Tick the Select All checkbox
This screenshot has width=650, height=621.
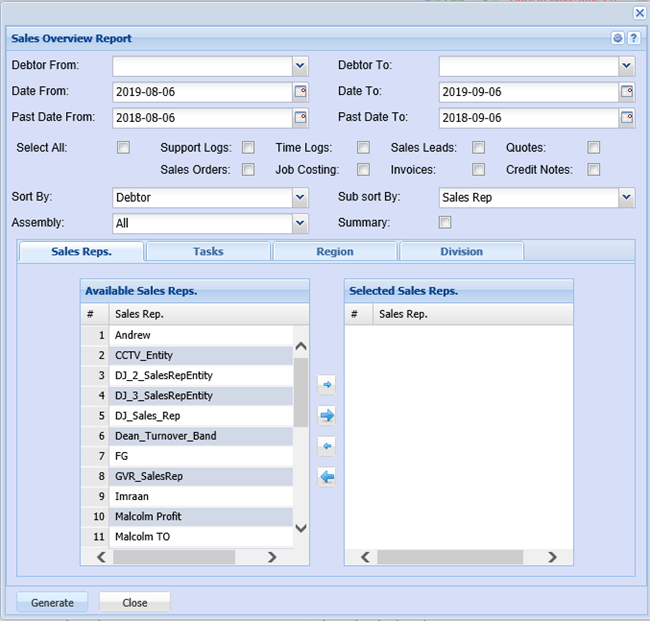(x=123, y=148)
